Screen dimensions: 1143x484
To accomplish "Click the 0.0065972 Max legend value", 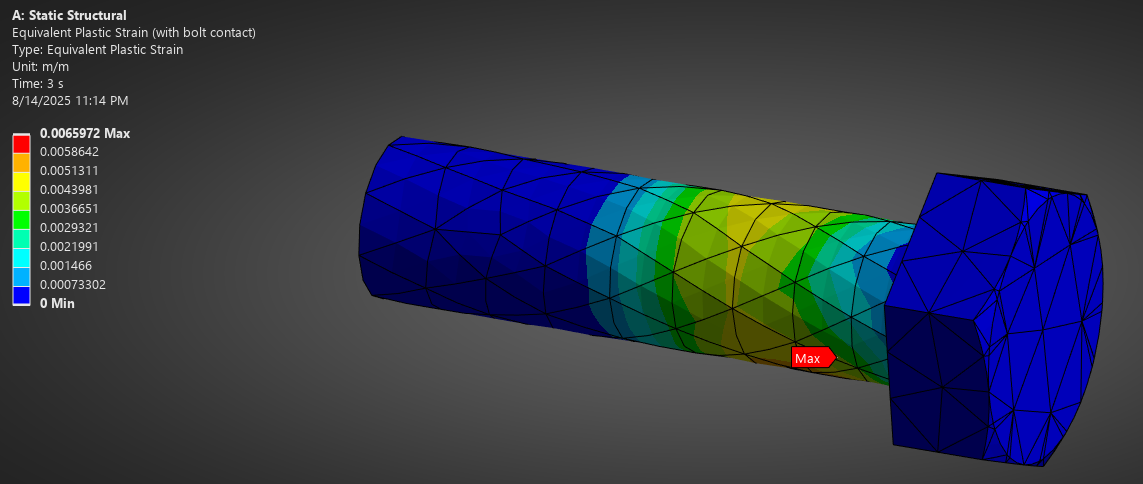I will 85,133.
